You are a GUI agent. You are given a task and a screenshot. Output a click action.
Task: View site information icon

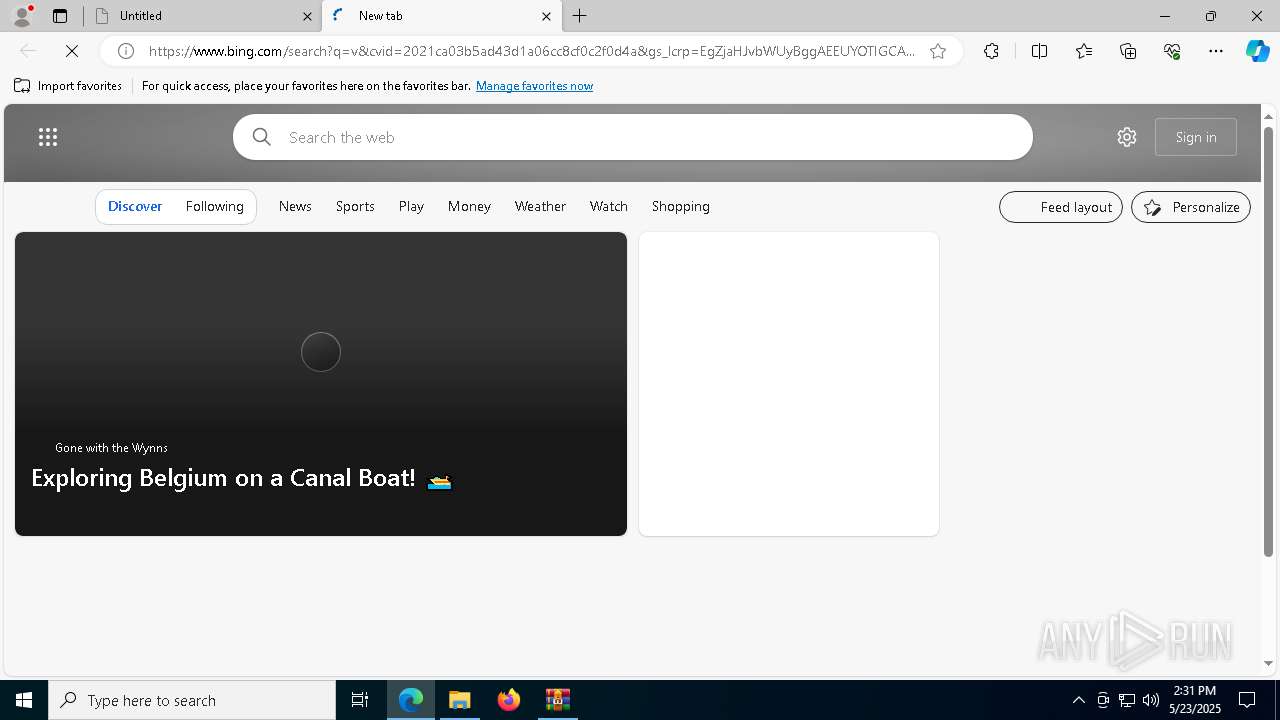click(126, 51)
